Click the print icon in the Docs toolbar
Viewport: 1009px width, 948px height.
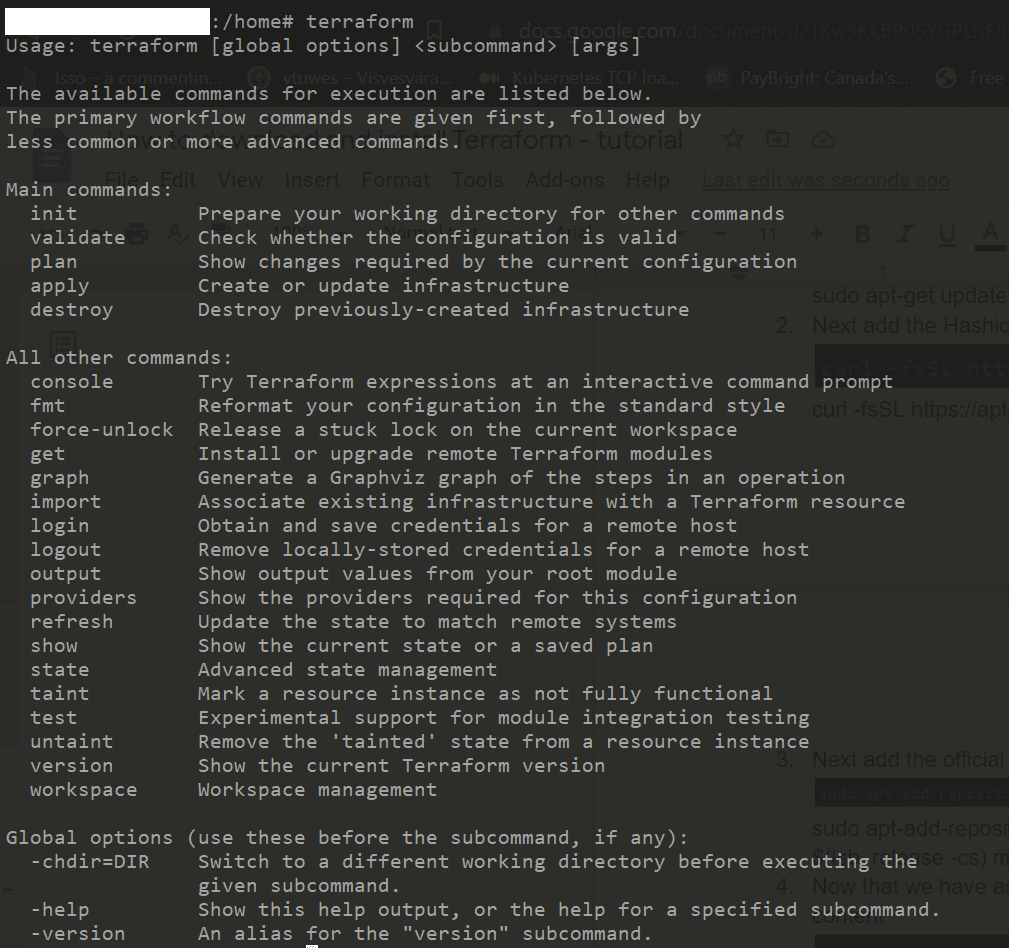[x=138, y=235]
